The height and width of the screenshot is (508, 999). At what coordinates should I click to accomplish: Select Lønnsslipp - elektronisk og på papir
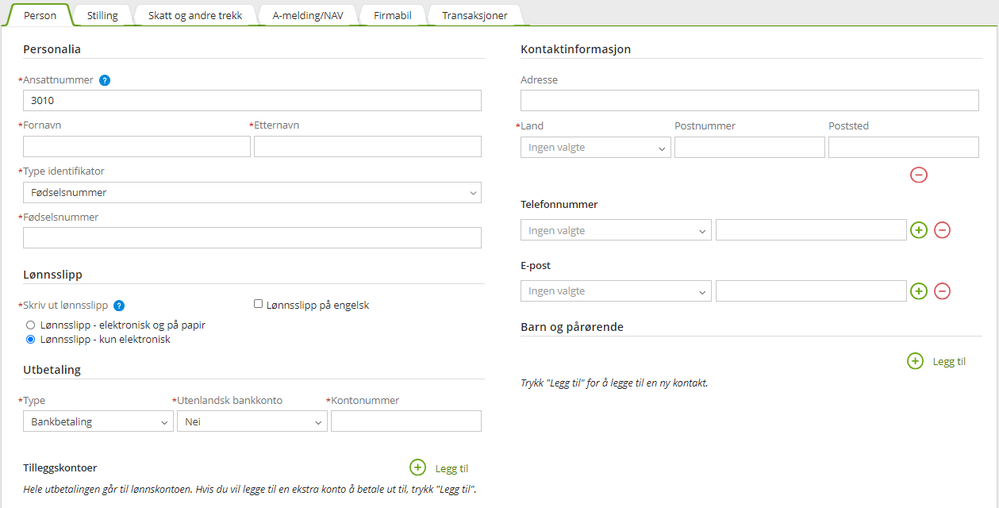[31, 325]
